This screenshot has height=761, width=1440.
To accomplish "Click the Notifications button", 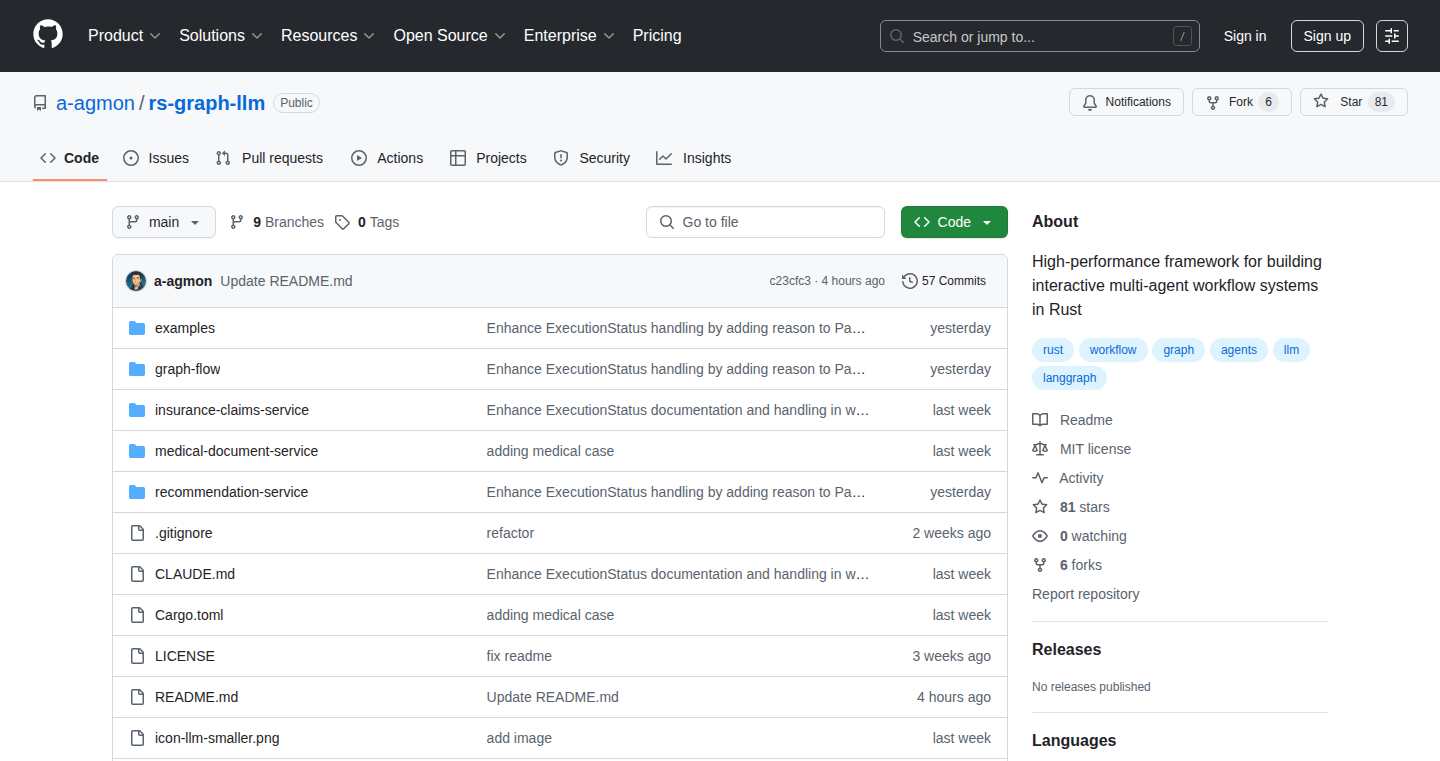I will [1126, 102].
